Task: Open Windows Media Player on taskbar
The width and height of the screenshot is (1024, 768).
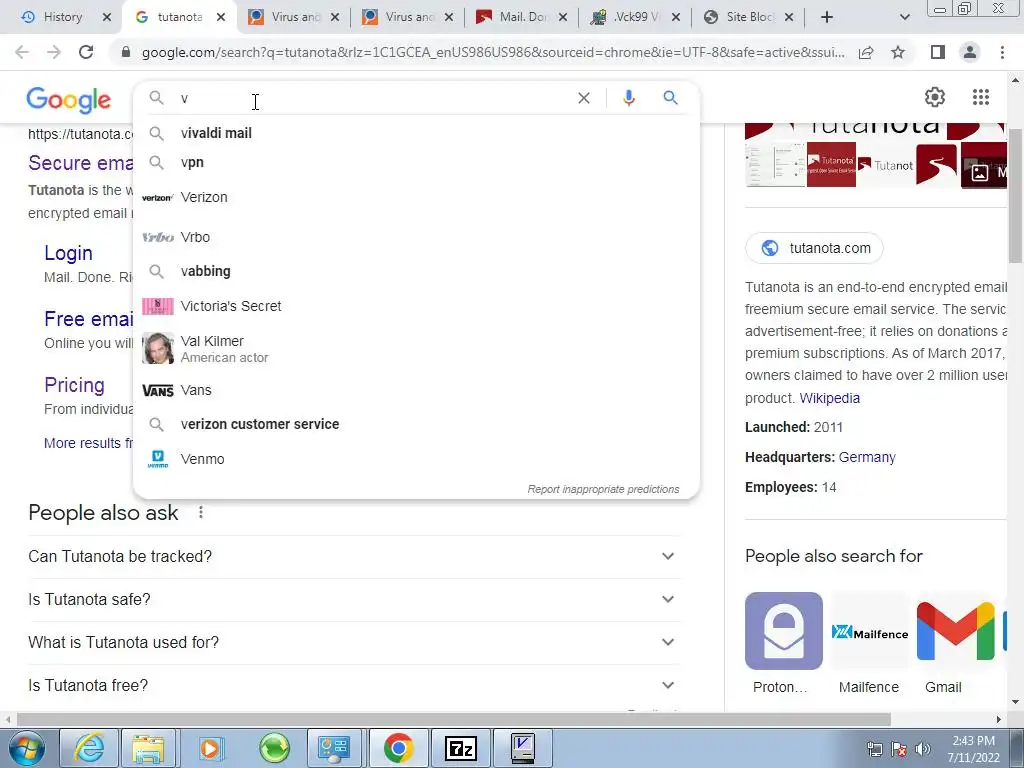Action: (211, 748)
